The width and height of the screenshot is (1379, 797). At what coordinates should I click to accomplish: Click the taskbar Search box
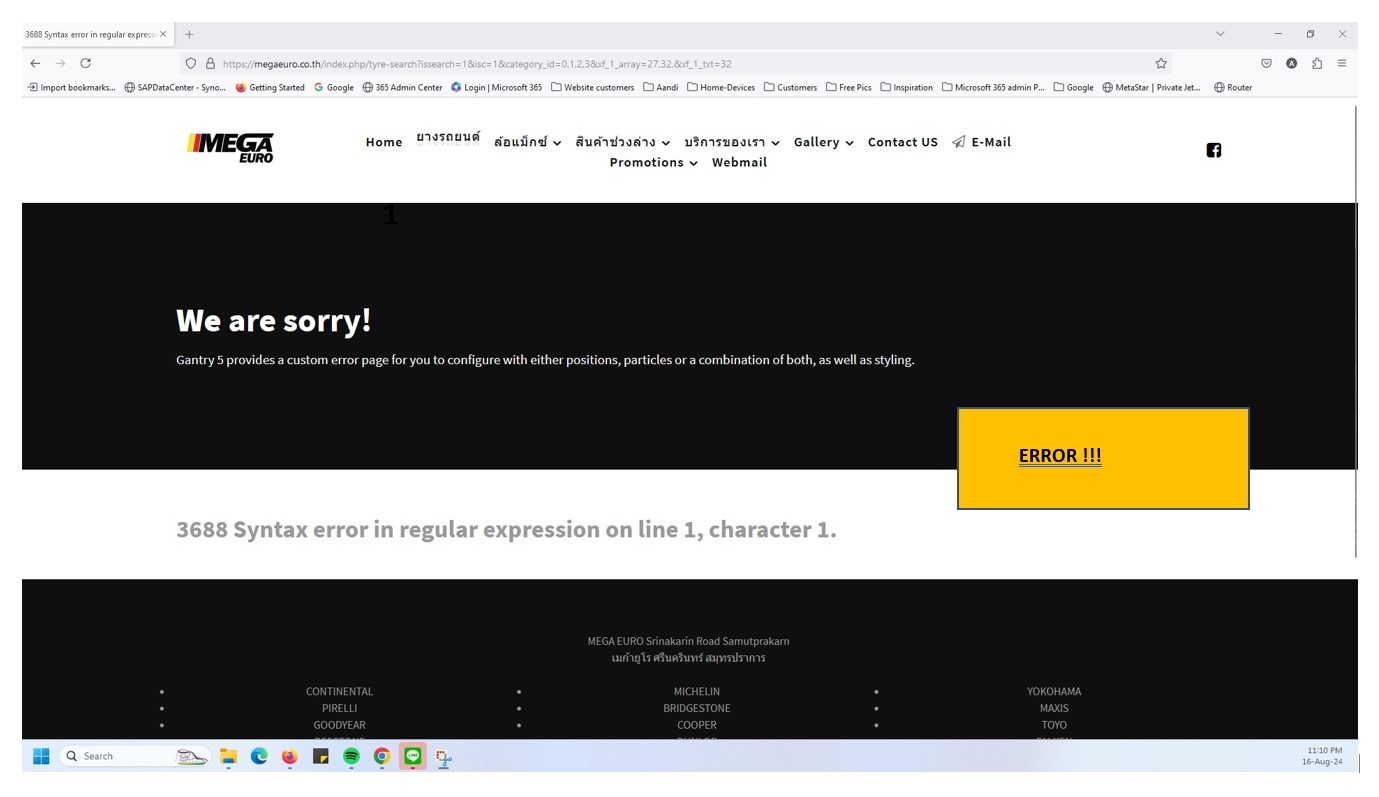(135, 756)
